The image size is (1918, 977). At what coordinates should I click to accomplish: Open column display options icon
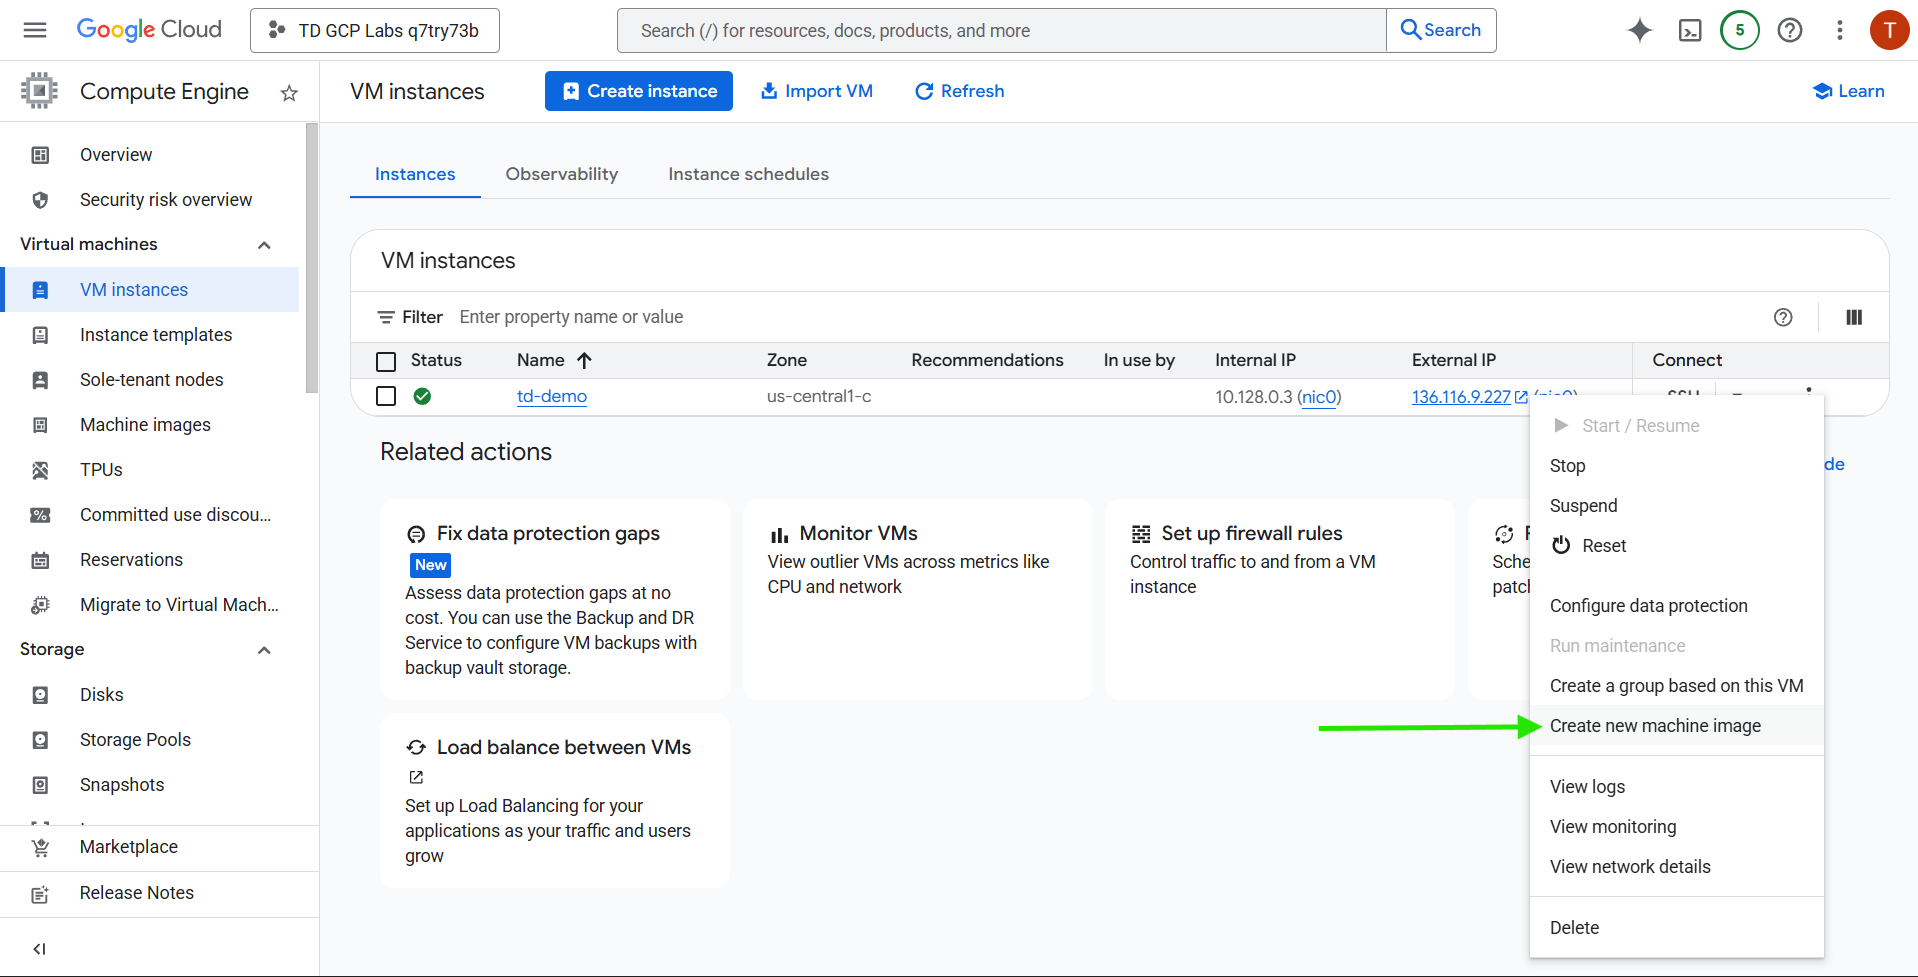[1853, 317]
